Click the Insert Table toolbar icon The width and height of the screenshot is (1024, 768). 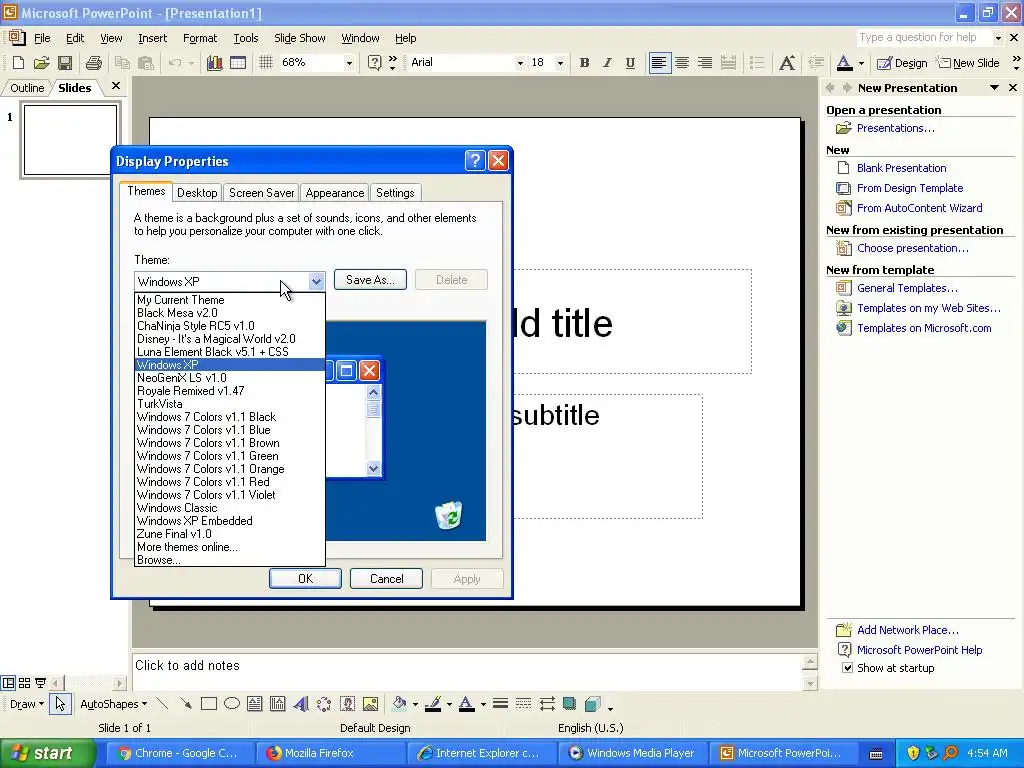pyautogui.click(x=238, y=63)
